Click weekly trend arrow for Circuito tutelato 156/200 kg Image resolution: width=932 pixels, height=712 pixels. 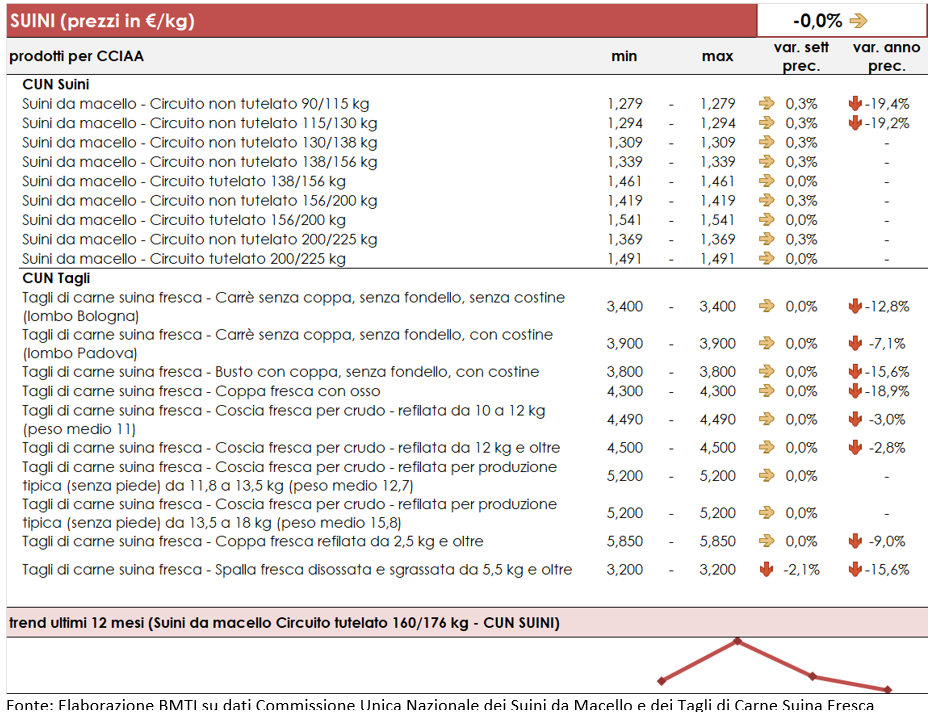[767, 220]
